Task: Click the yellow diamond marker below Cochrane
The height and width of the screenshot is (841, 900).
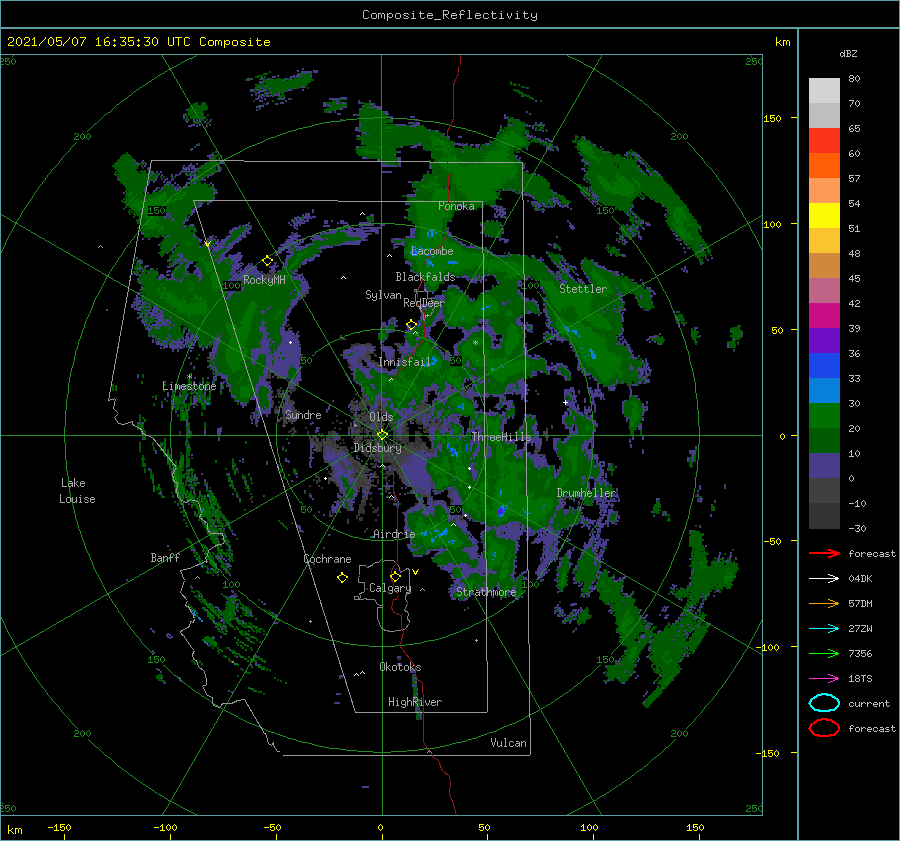Action: pyautogui.click(x=342, y=578)
